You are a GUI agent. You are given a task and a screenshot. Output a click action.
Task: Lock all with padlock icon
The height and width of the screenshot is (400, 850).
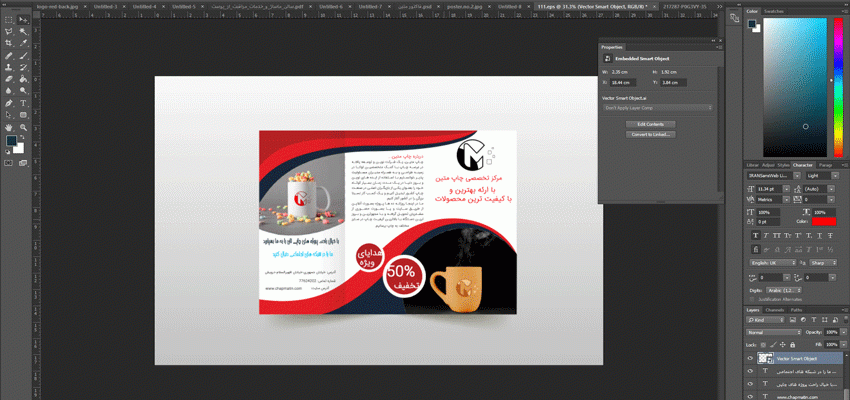pyautogui.click(x=793, y=345)
